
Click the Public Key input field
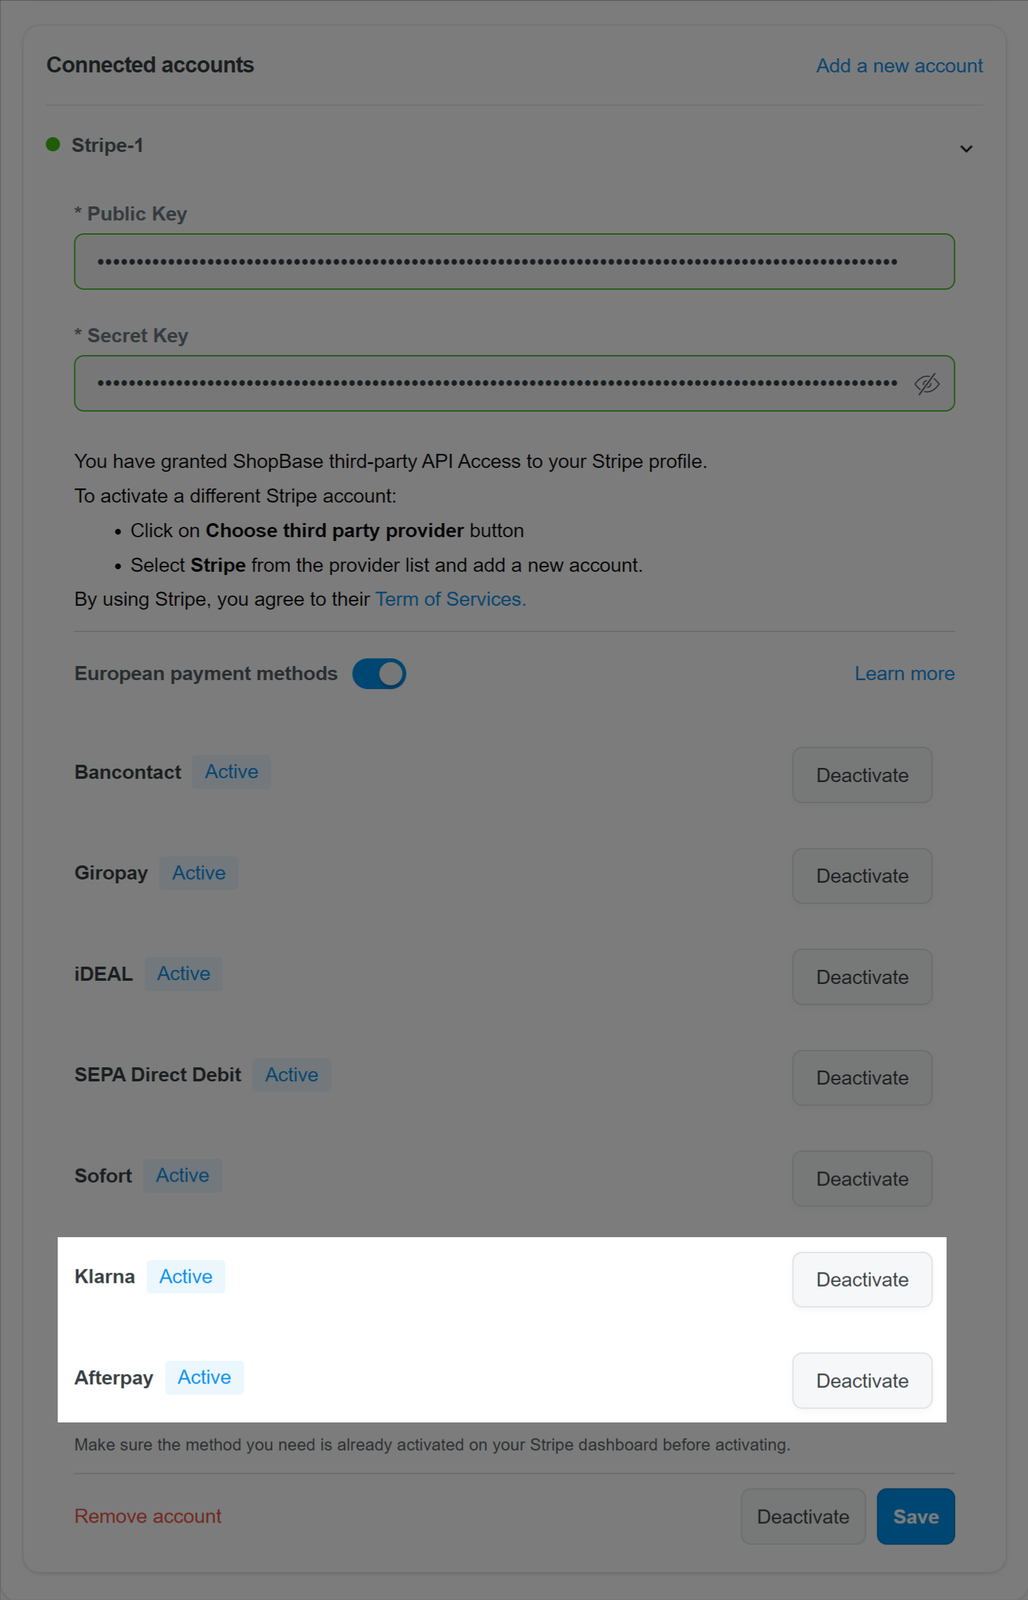pos(514,262)
